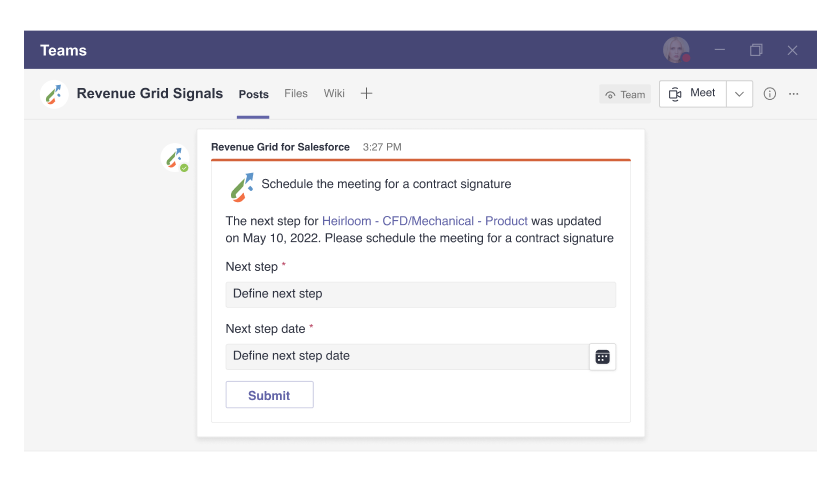The width and height of the screenshot is (840, 482).
Task: Click the Revenue Grid logo inside card
Action: (242, 187)
